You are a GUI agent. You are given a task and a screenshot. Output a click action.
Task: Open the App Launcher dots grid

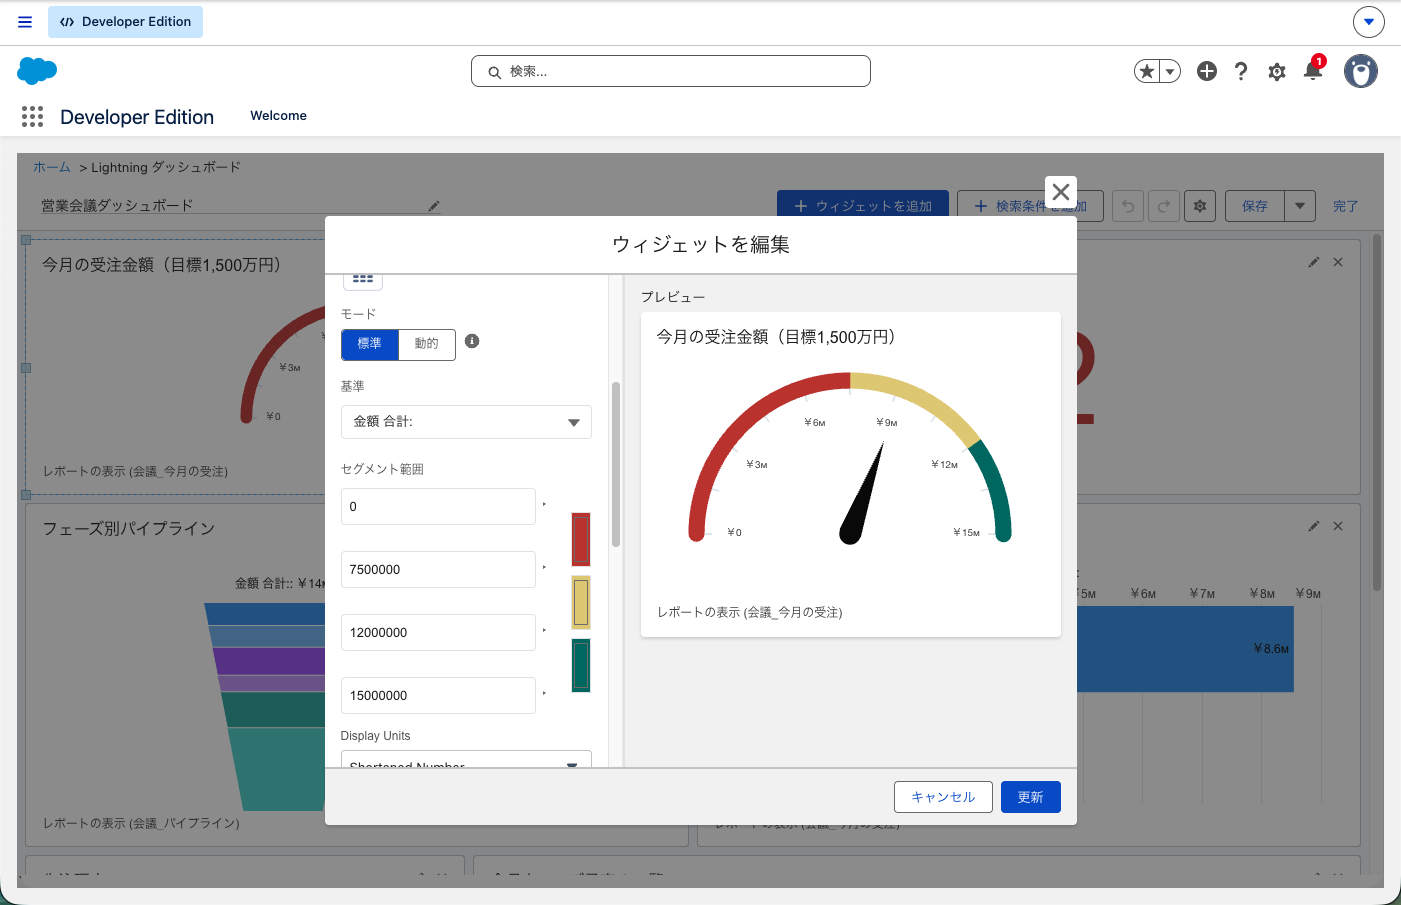click(32, 117)
